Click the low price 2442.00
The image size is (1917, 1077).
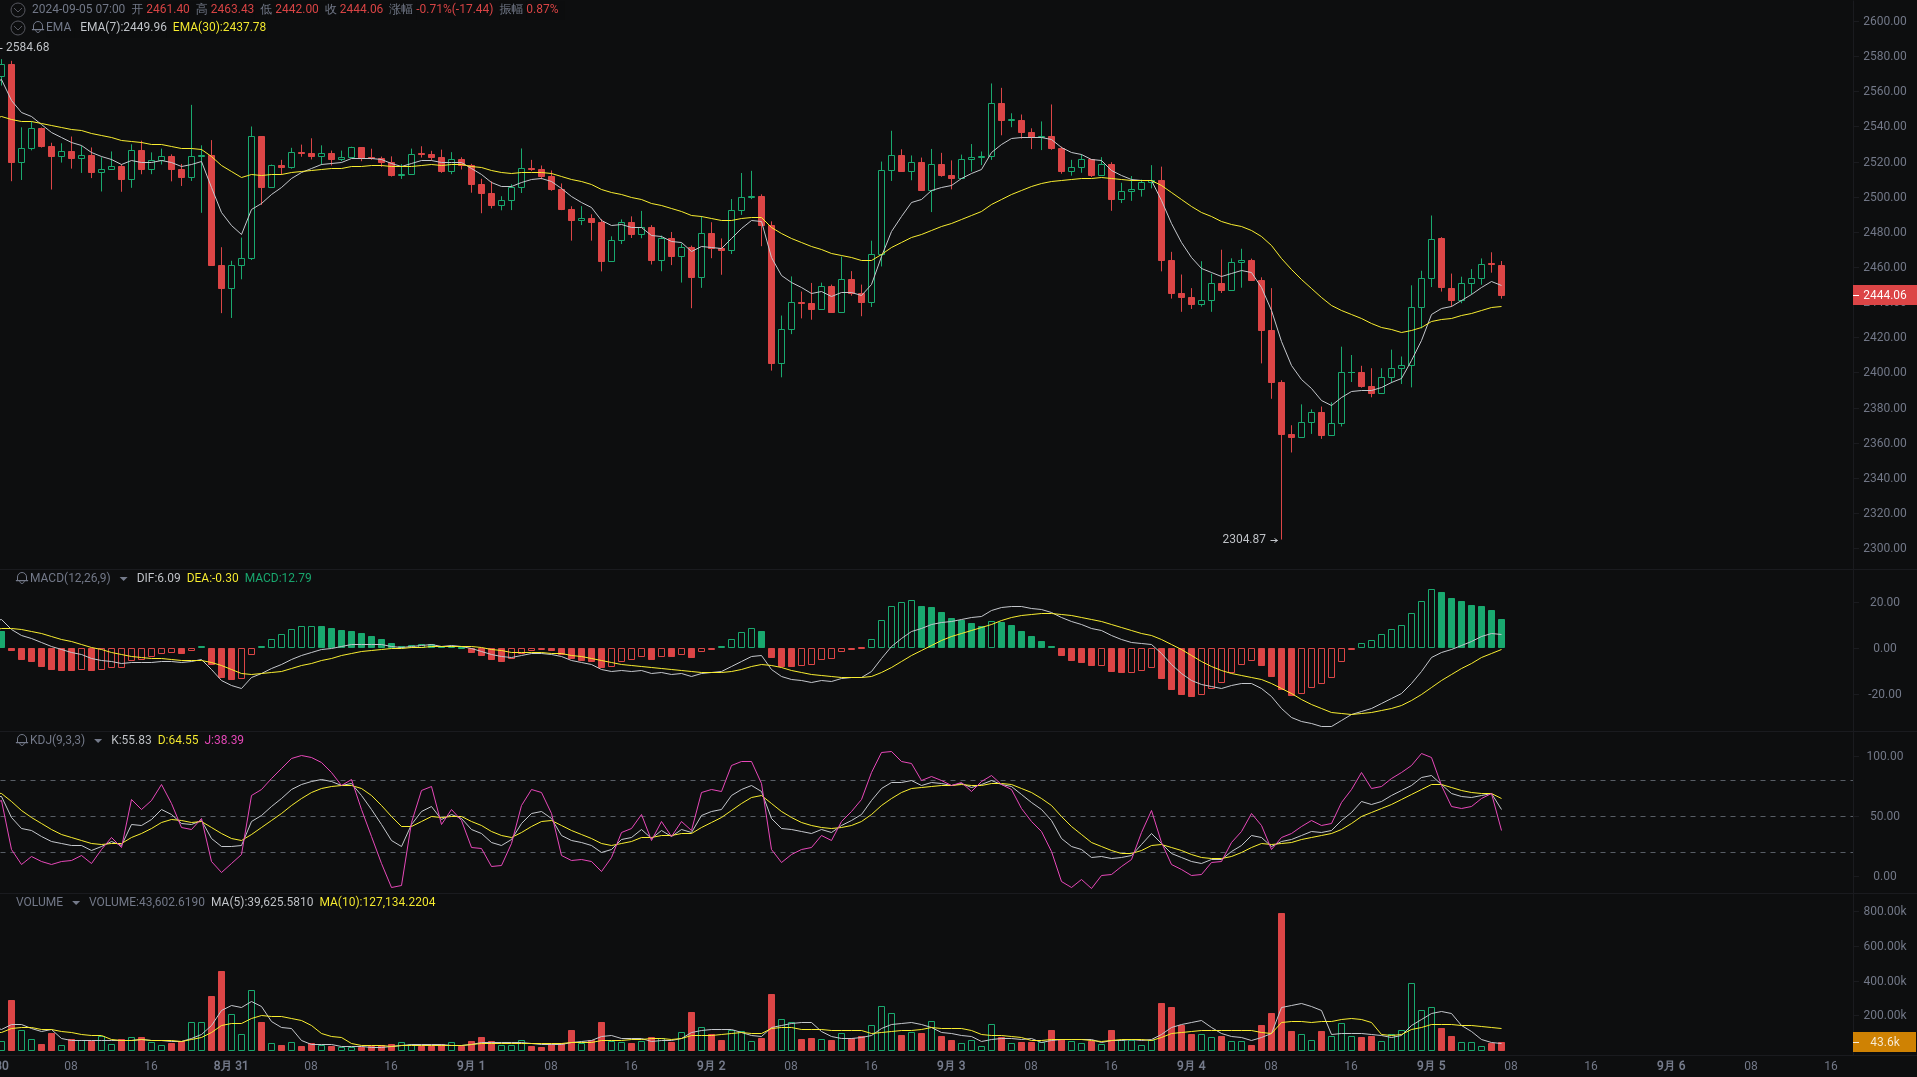[x=297, y=9]
